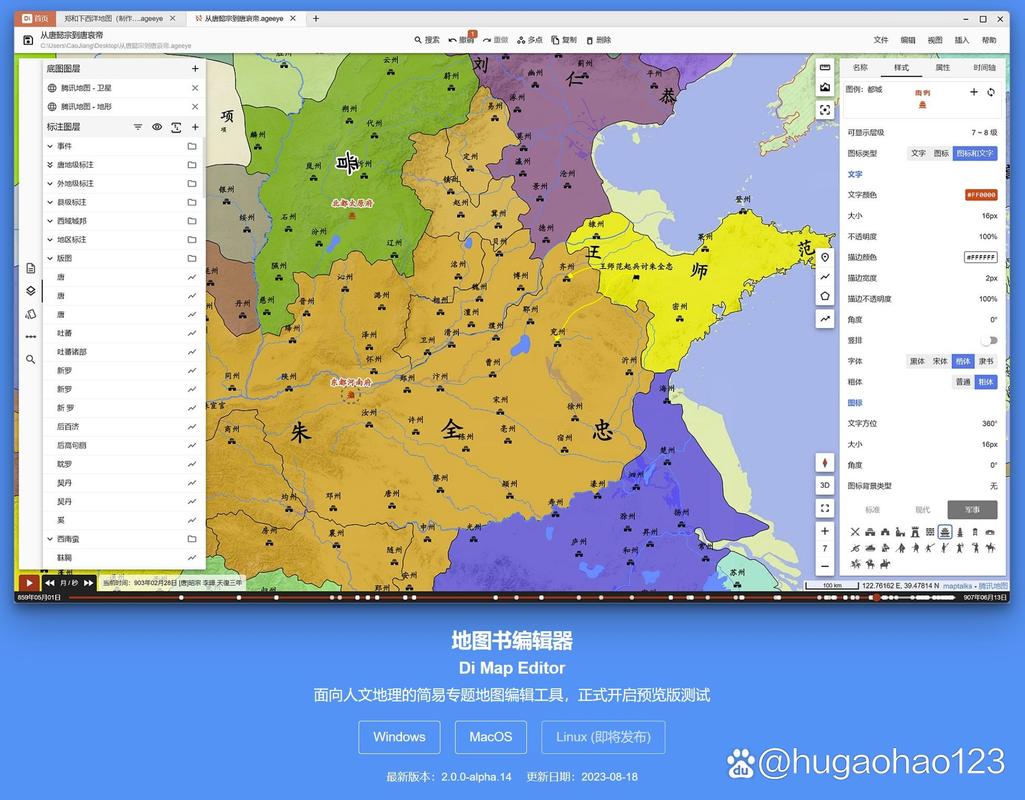Select the route arrow line tool

pyautogui.click(x=825, y=319)
